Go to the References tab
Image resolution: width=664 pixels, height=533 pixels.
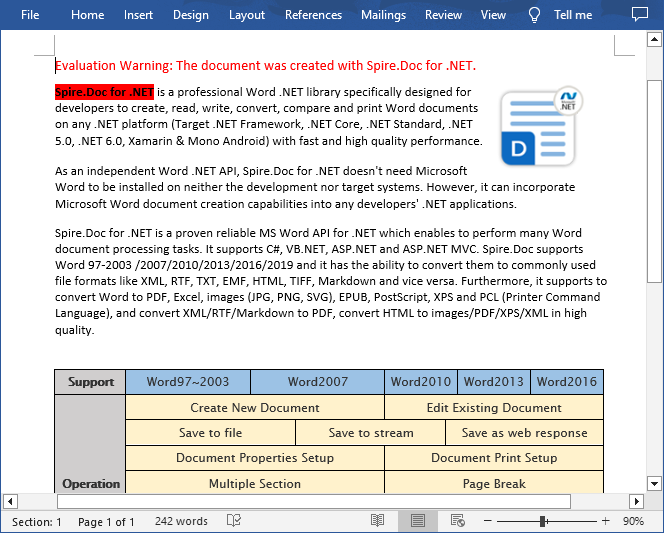(x=313, y=15)
